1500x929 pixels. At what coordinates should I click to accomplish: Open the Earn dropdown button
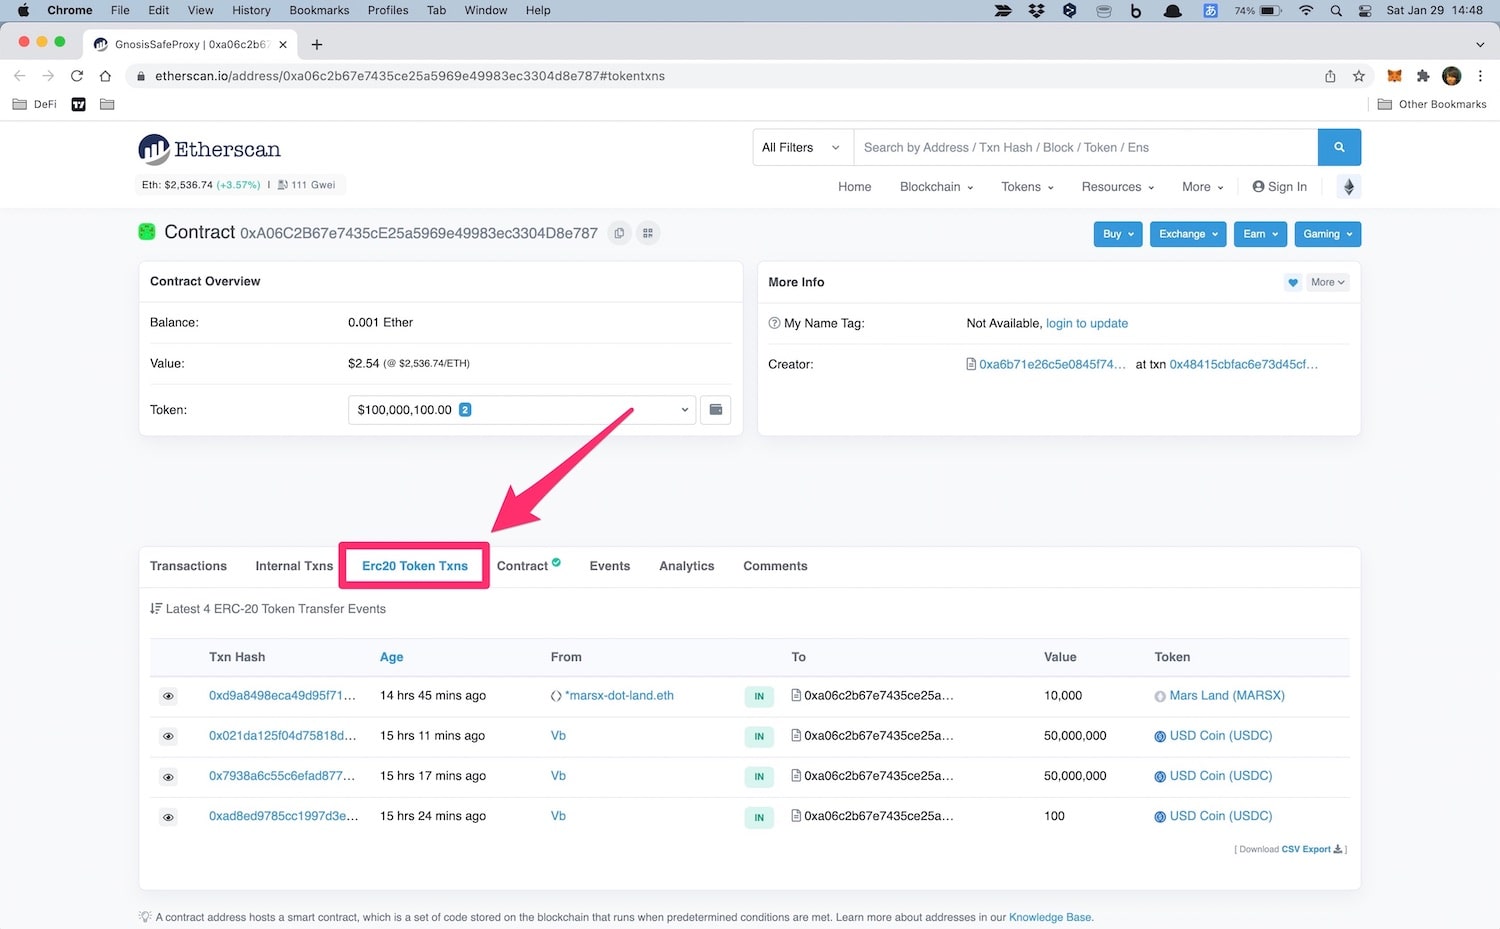(x=1260, y=234)
